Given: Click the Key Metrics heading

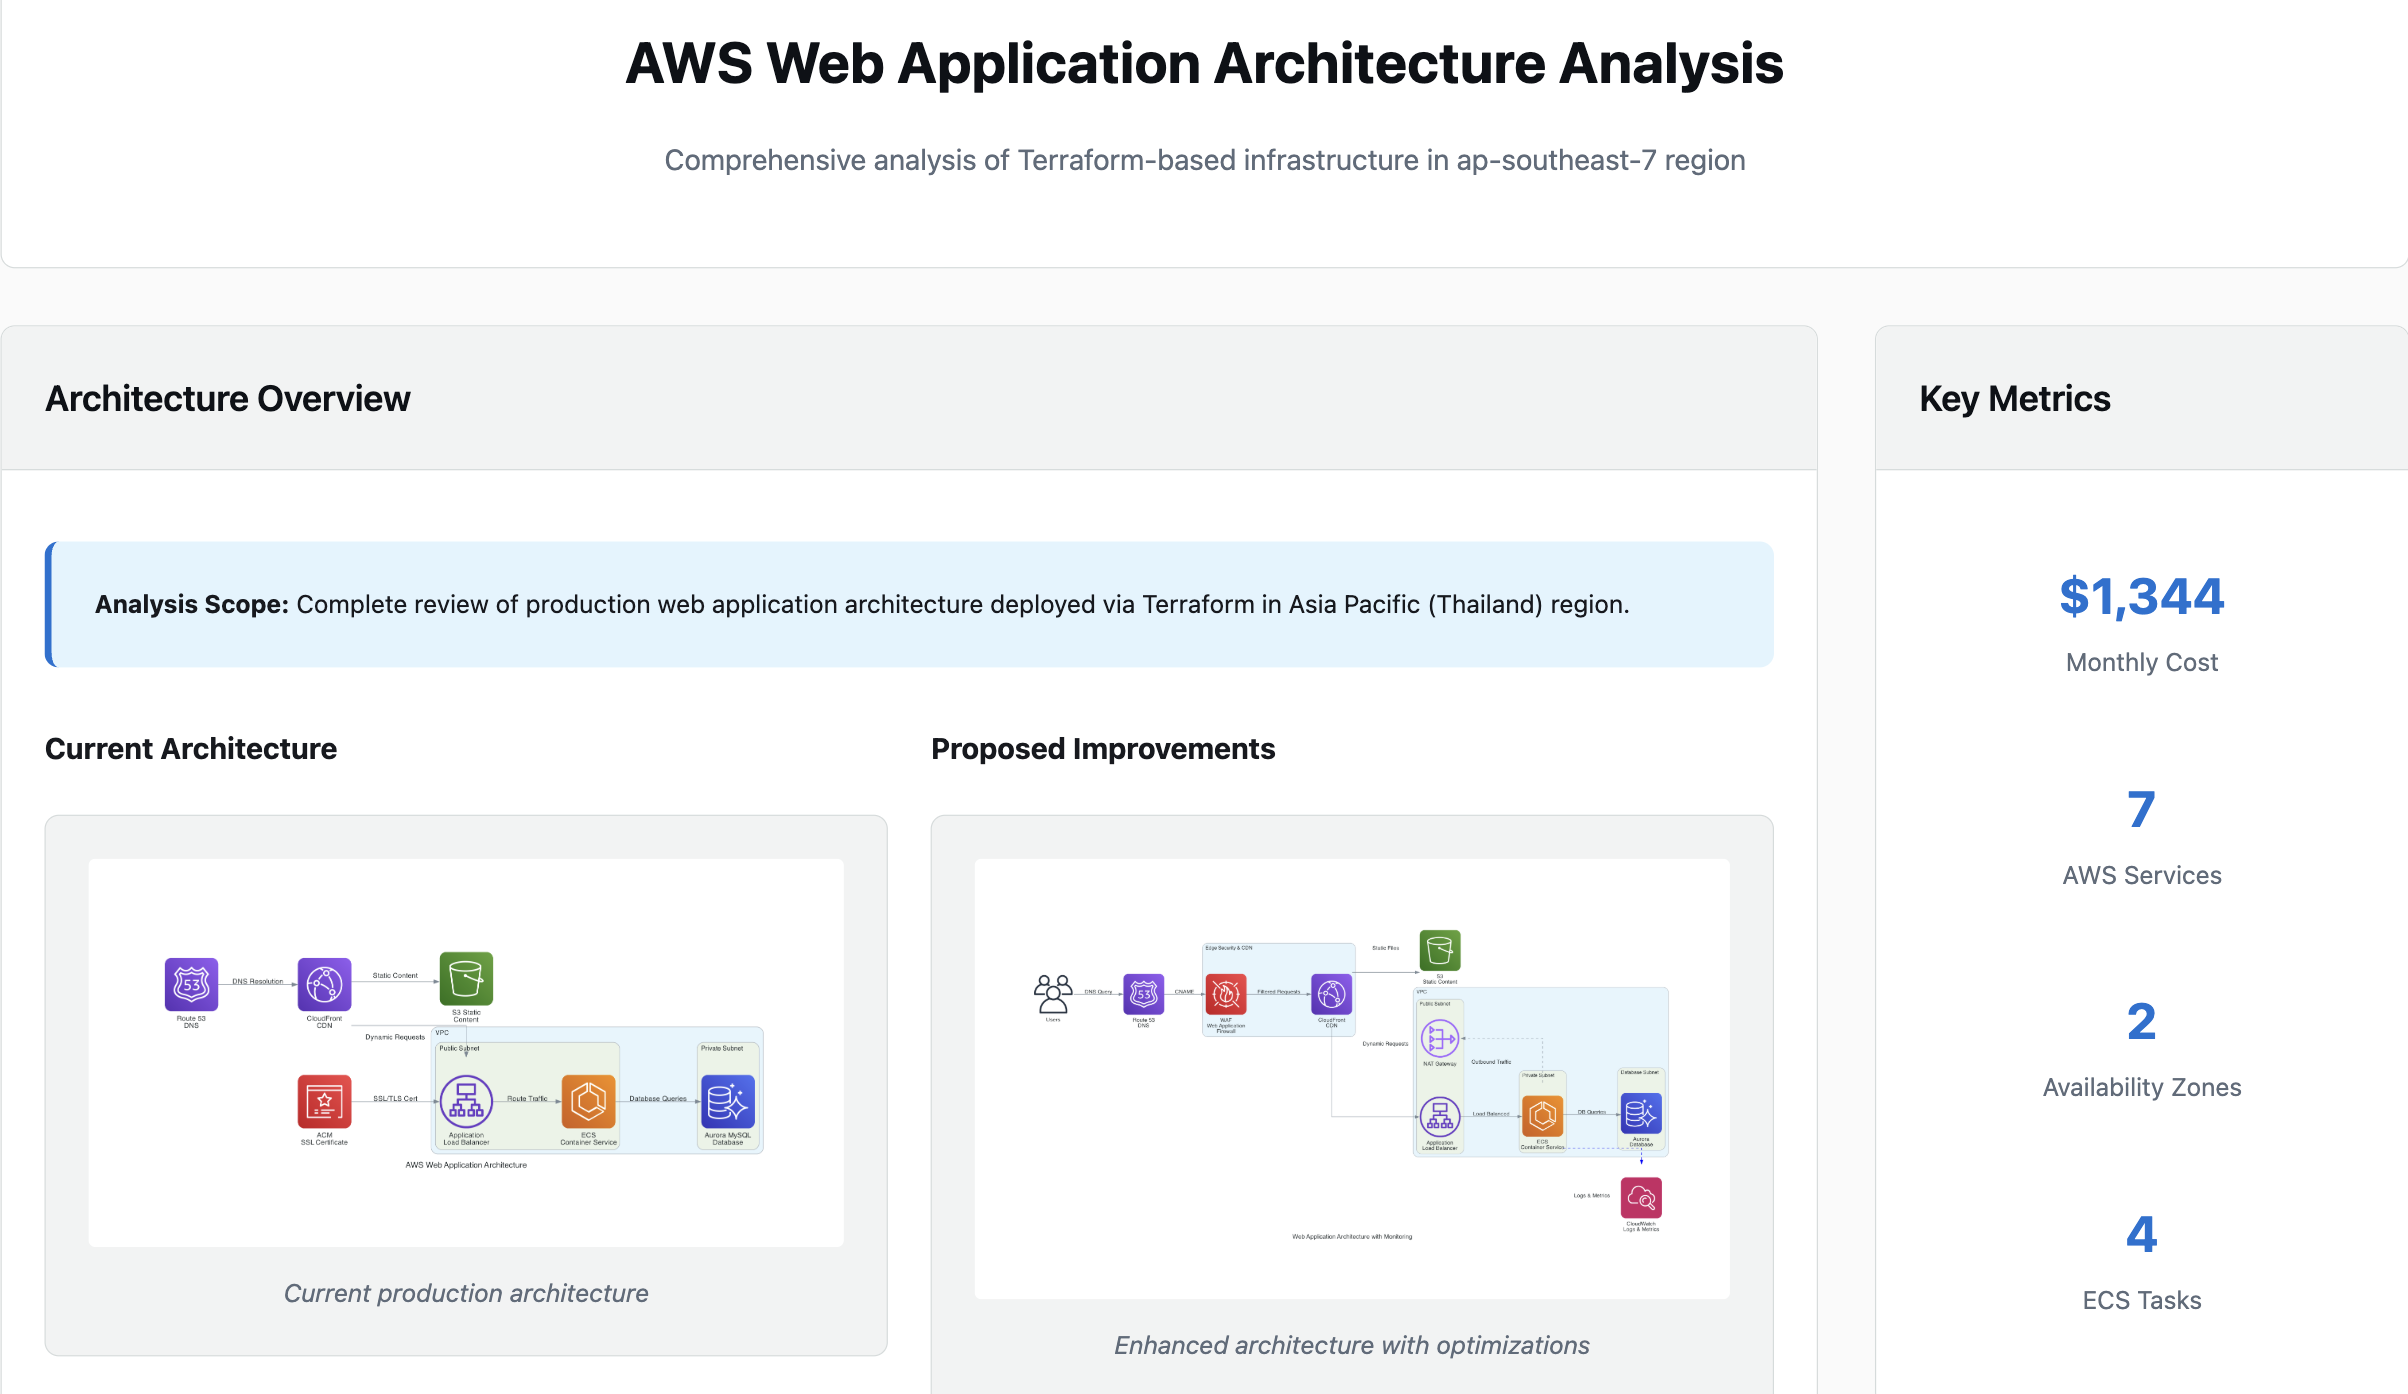Looking at the screenshot, I should [x=2014, y=398].
